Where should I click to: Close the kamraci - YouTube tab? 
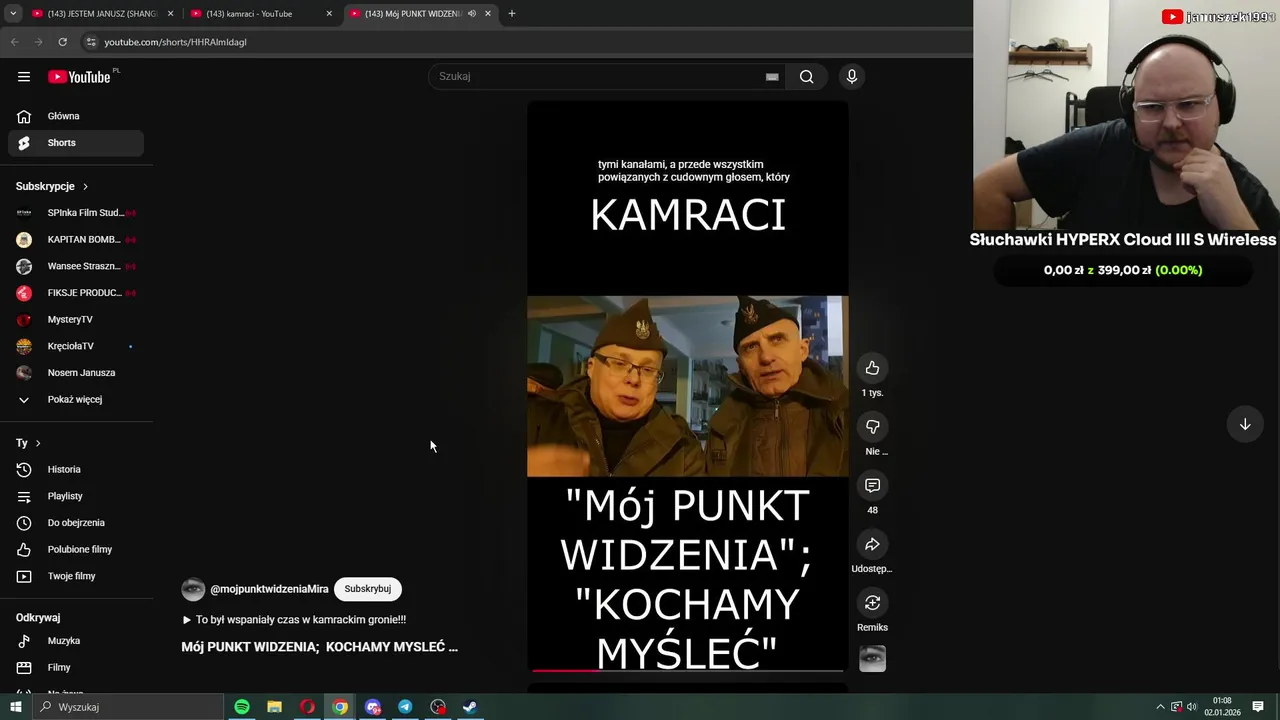tap(329, 14)
